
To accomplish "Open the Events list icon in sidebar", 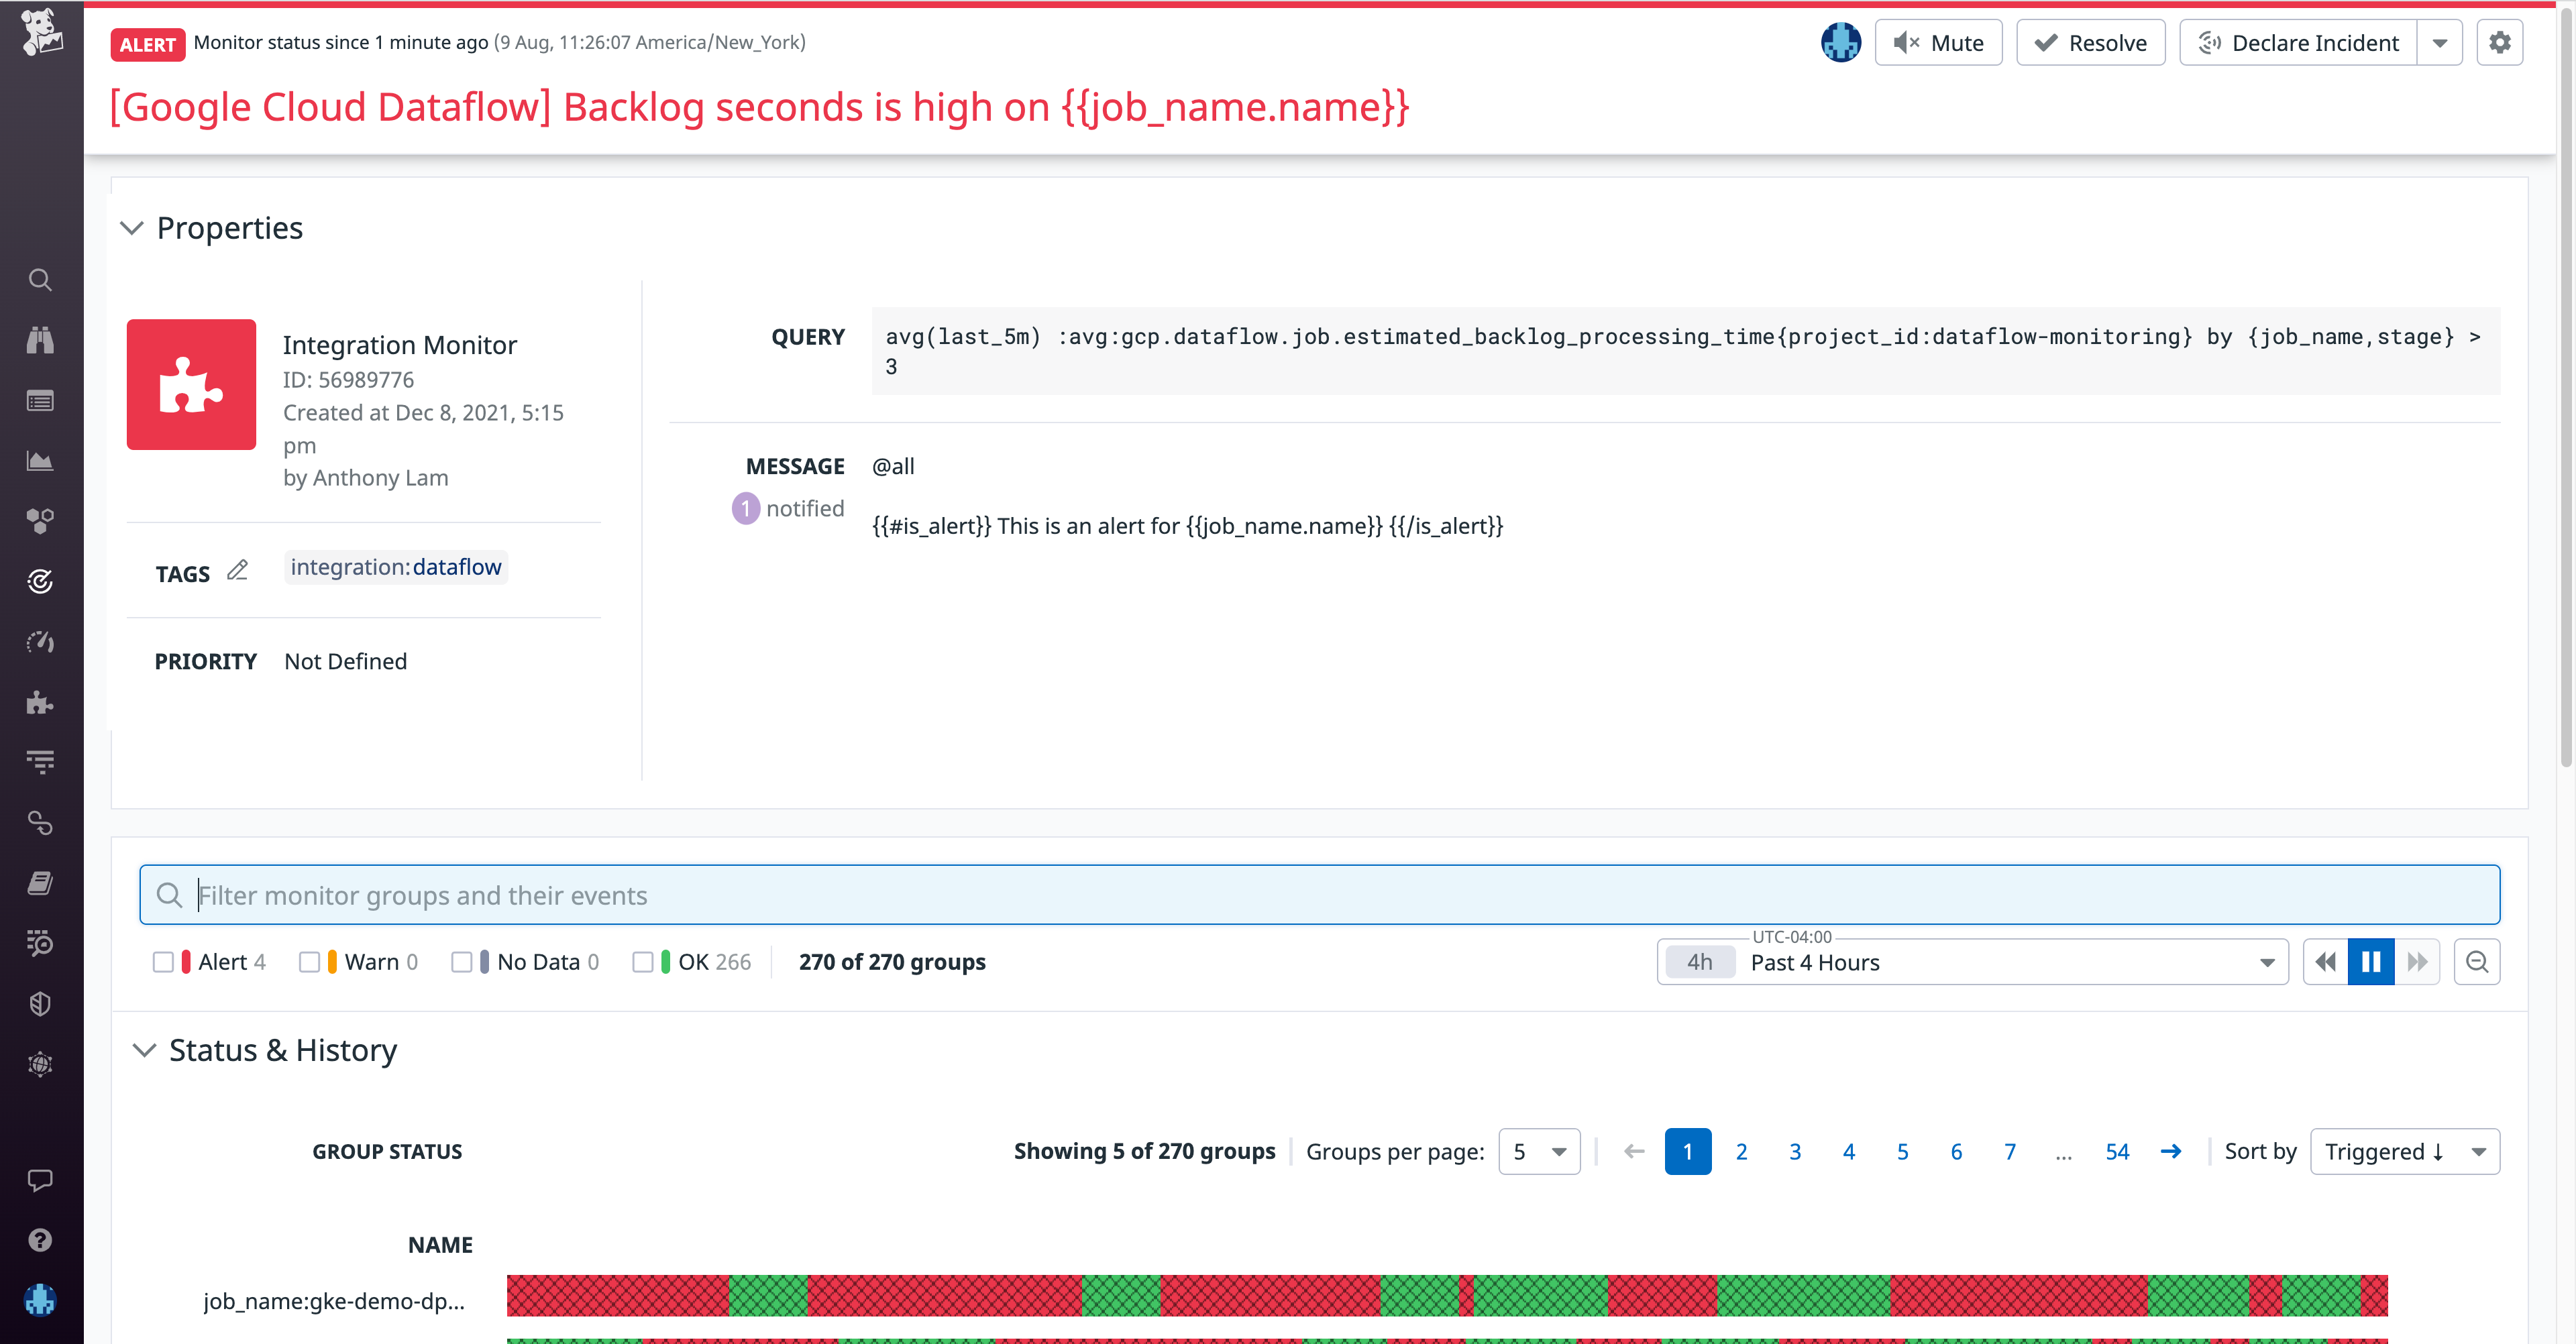I will coord(40,400).
